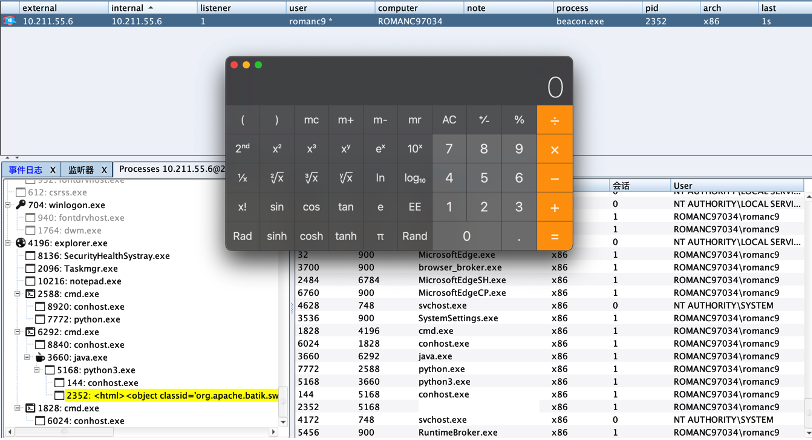812x440 pixels.
Task: Select the SystemSettings.exe table row
Action: (549, 318)
